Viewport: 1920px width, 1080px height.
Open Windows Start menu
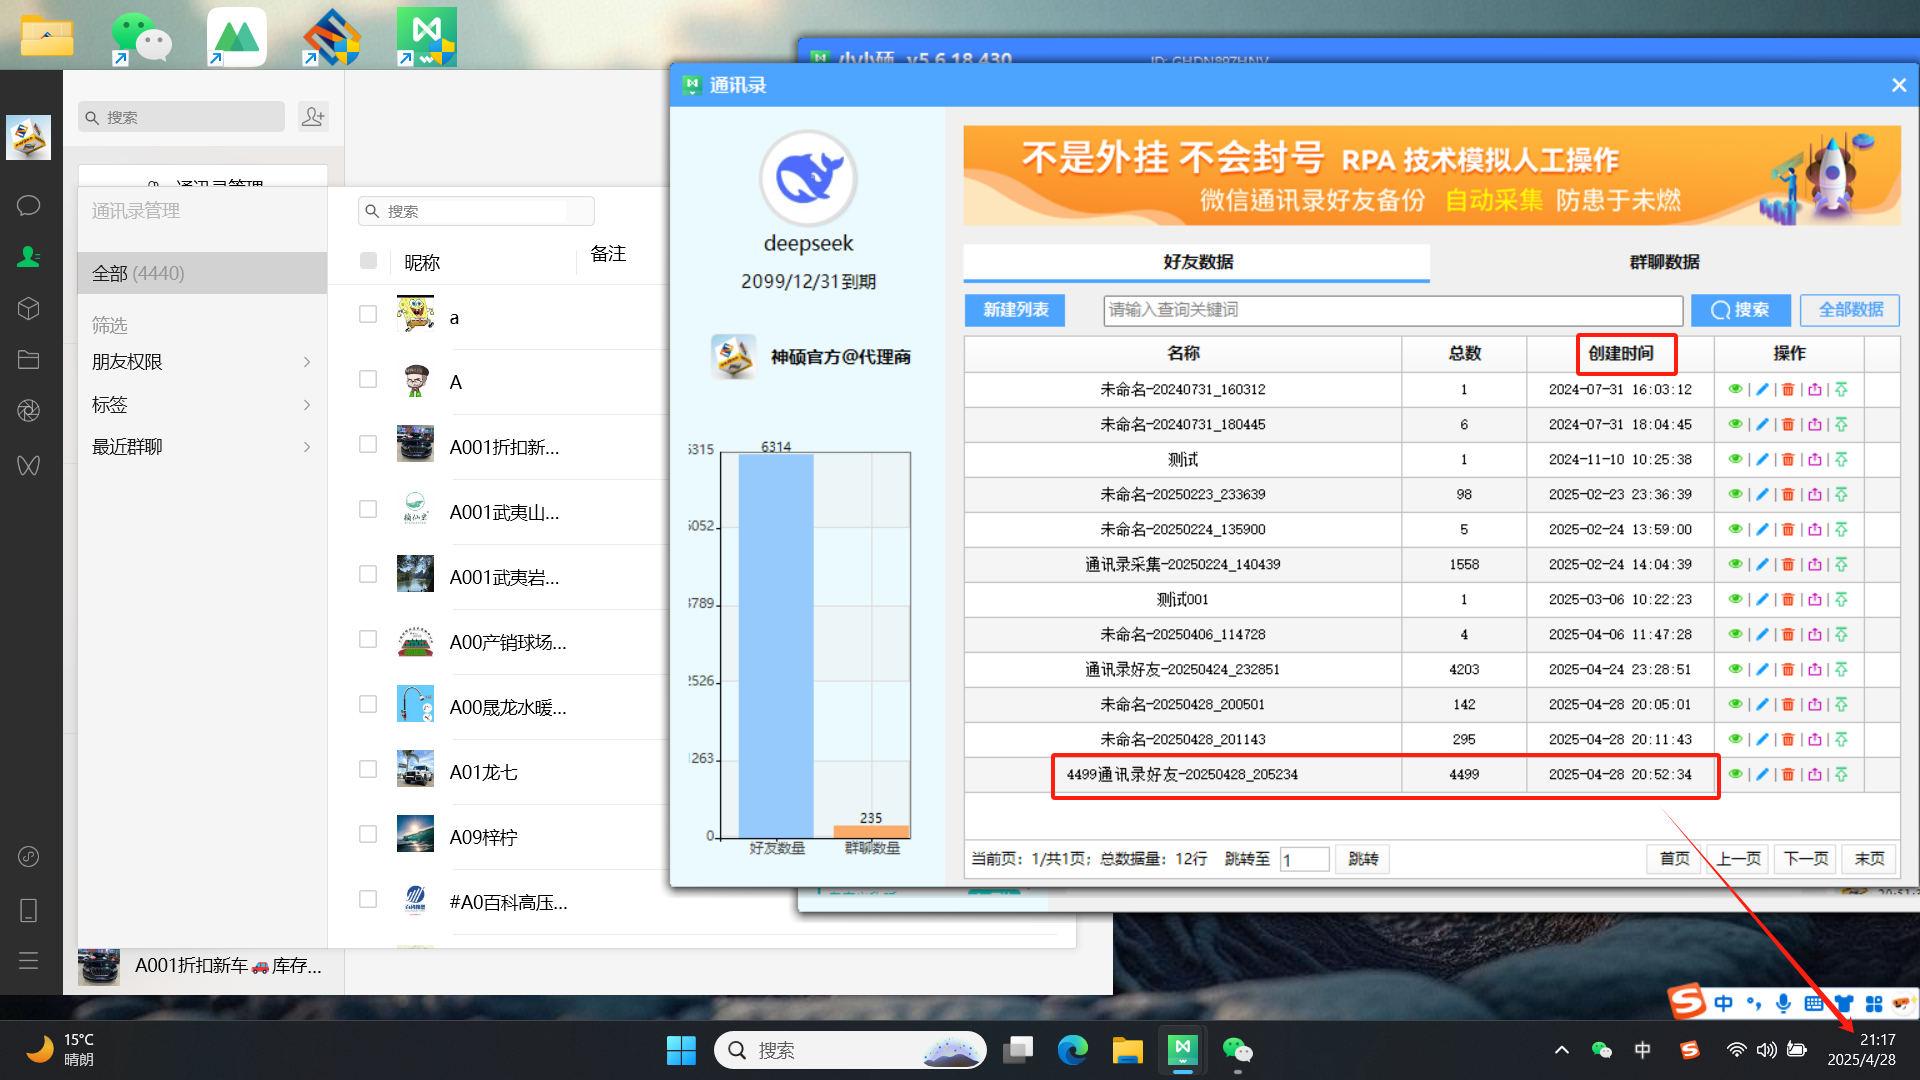coord(681,1050)
